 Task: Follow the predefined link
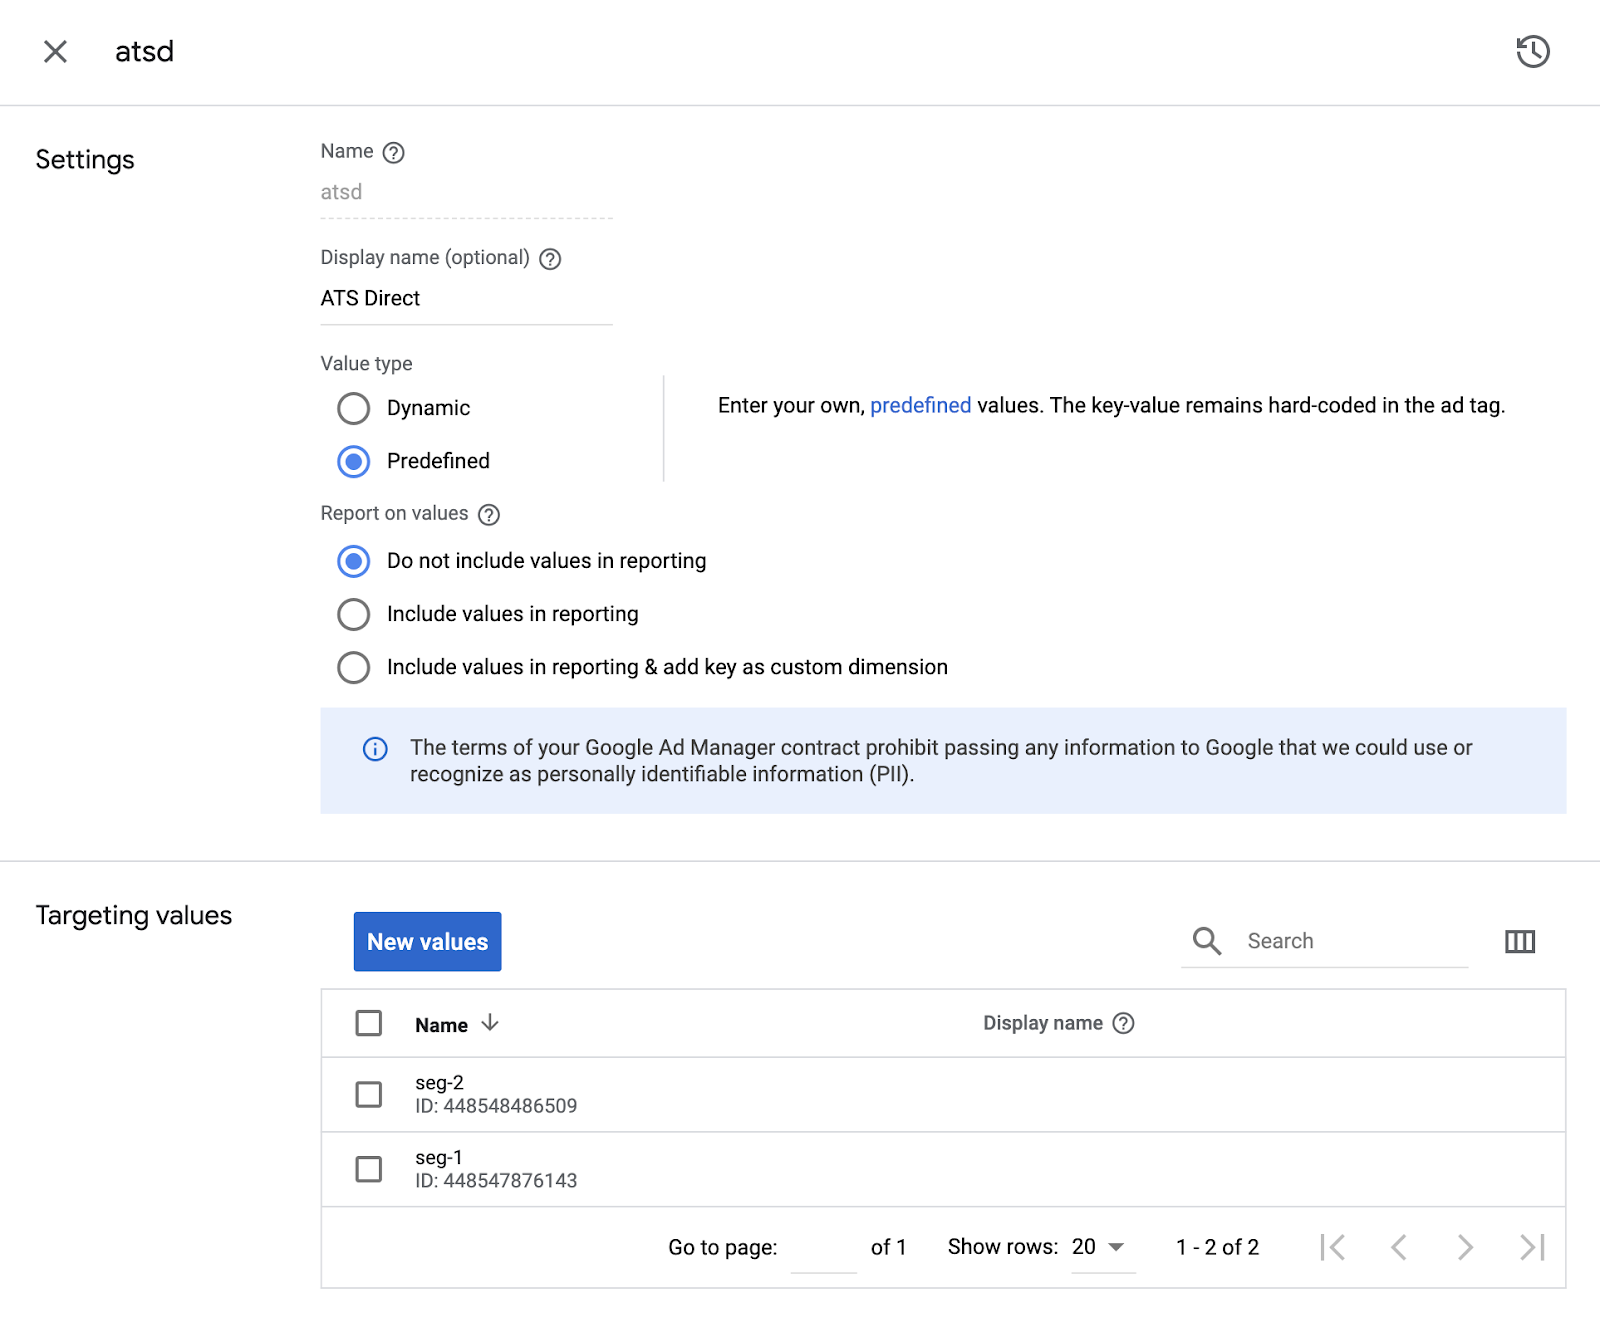[x=920, y=405]
